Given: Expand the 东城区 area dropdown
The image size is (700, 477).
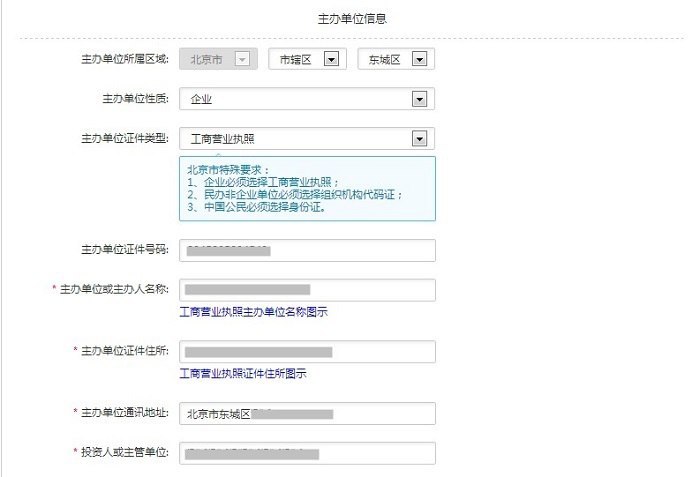Looking at the screenshot, I should (396, 60).
